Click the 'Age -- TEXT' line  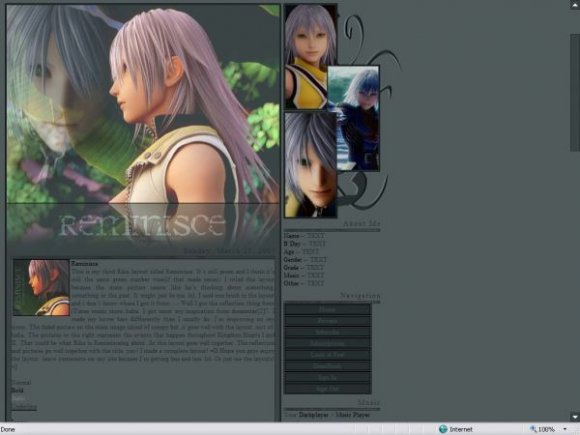[301, 252]
